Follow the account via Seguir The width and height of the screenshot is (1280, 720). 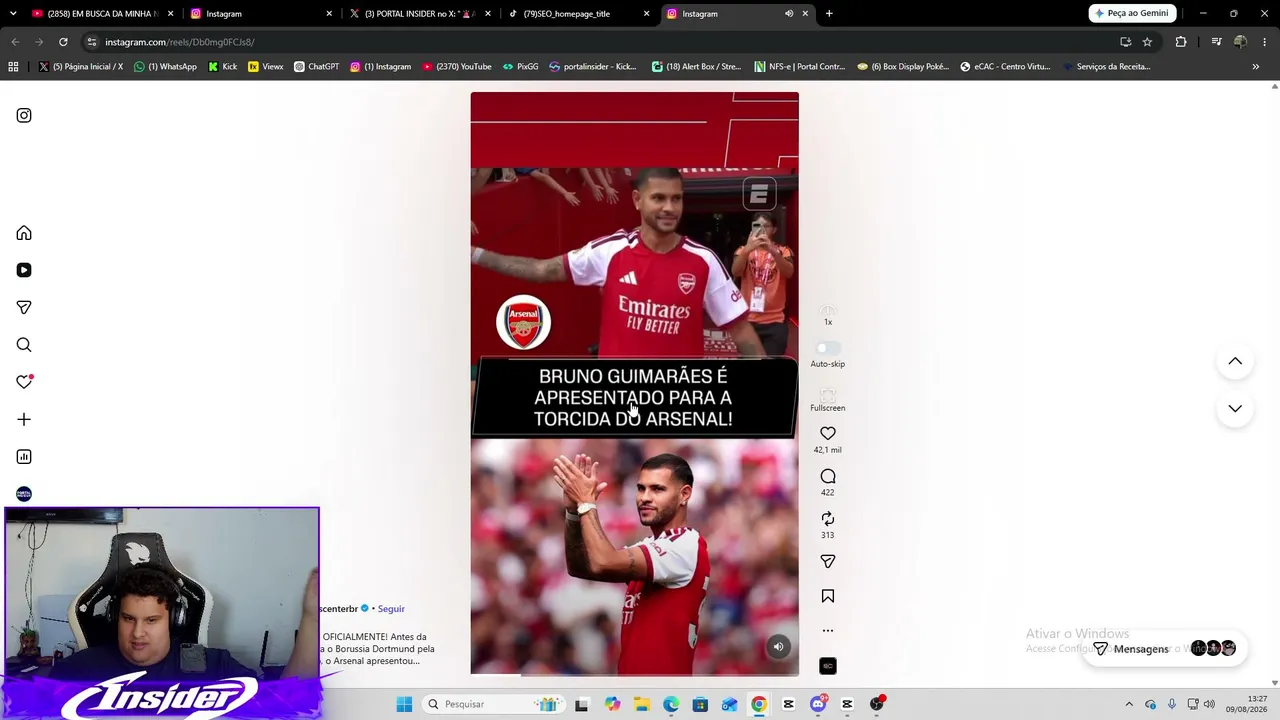pyautogui.click(x=391, y=609)
